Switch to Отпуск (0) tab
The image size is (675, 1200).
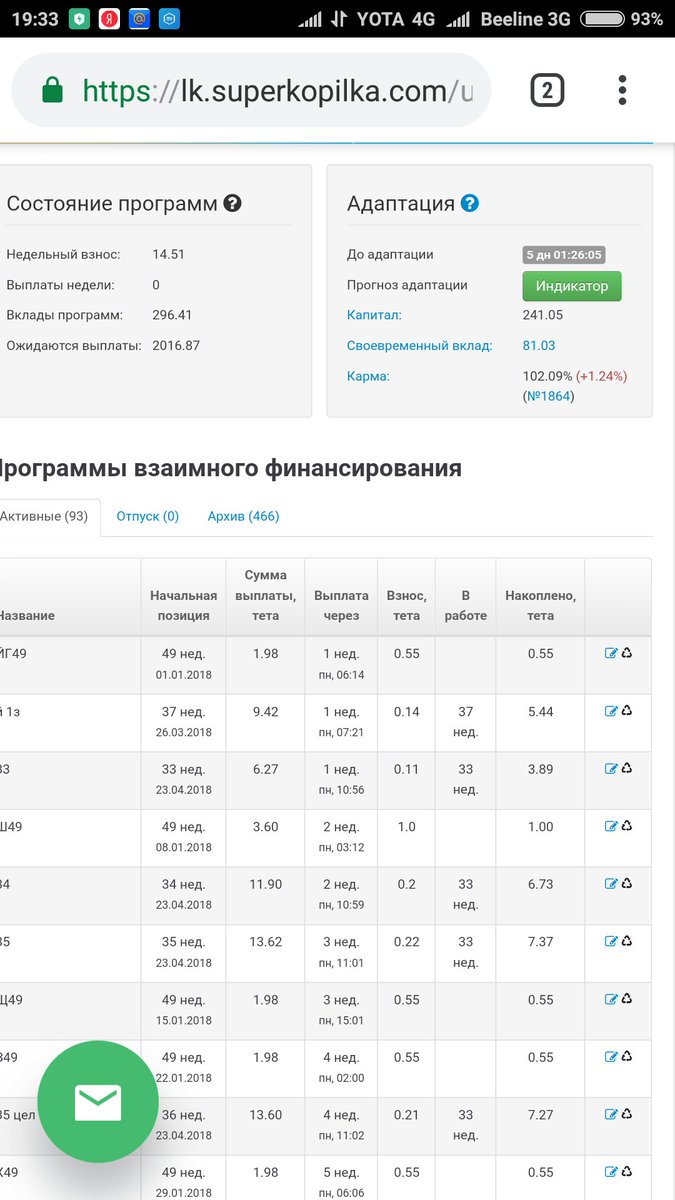[148, 517]
